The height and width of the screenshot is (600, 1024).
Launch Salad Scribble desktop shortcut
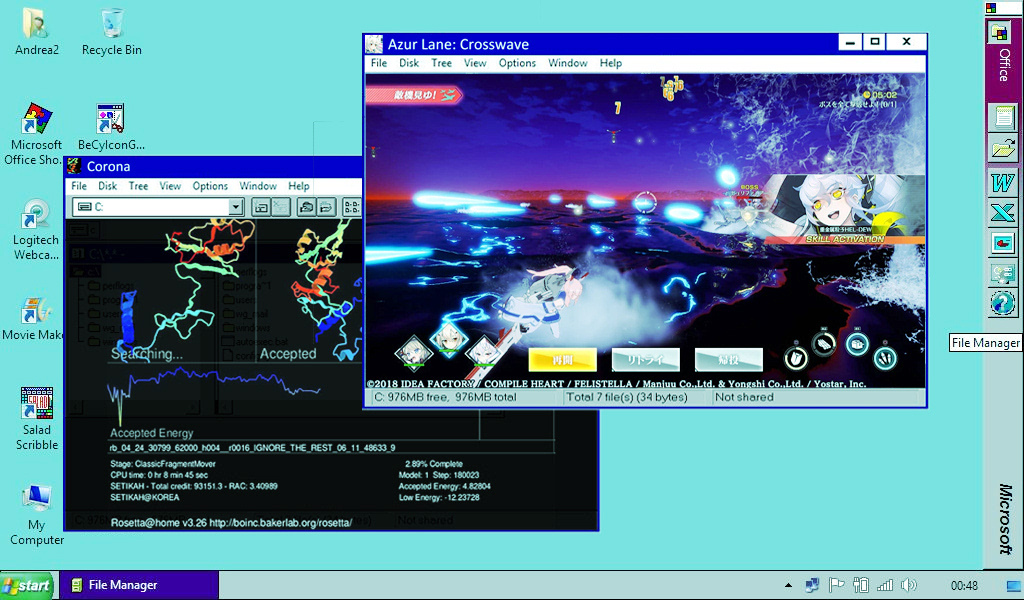tap(37, 418)
